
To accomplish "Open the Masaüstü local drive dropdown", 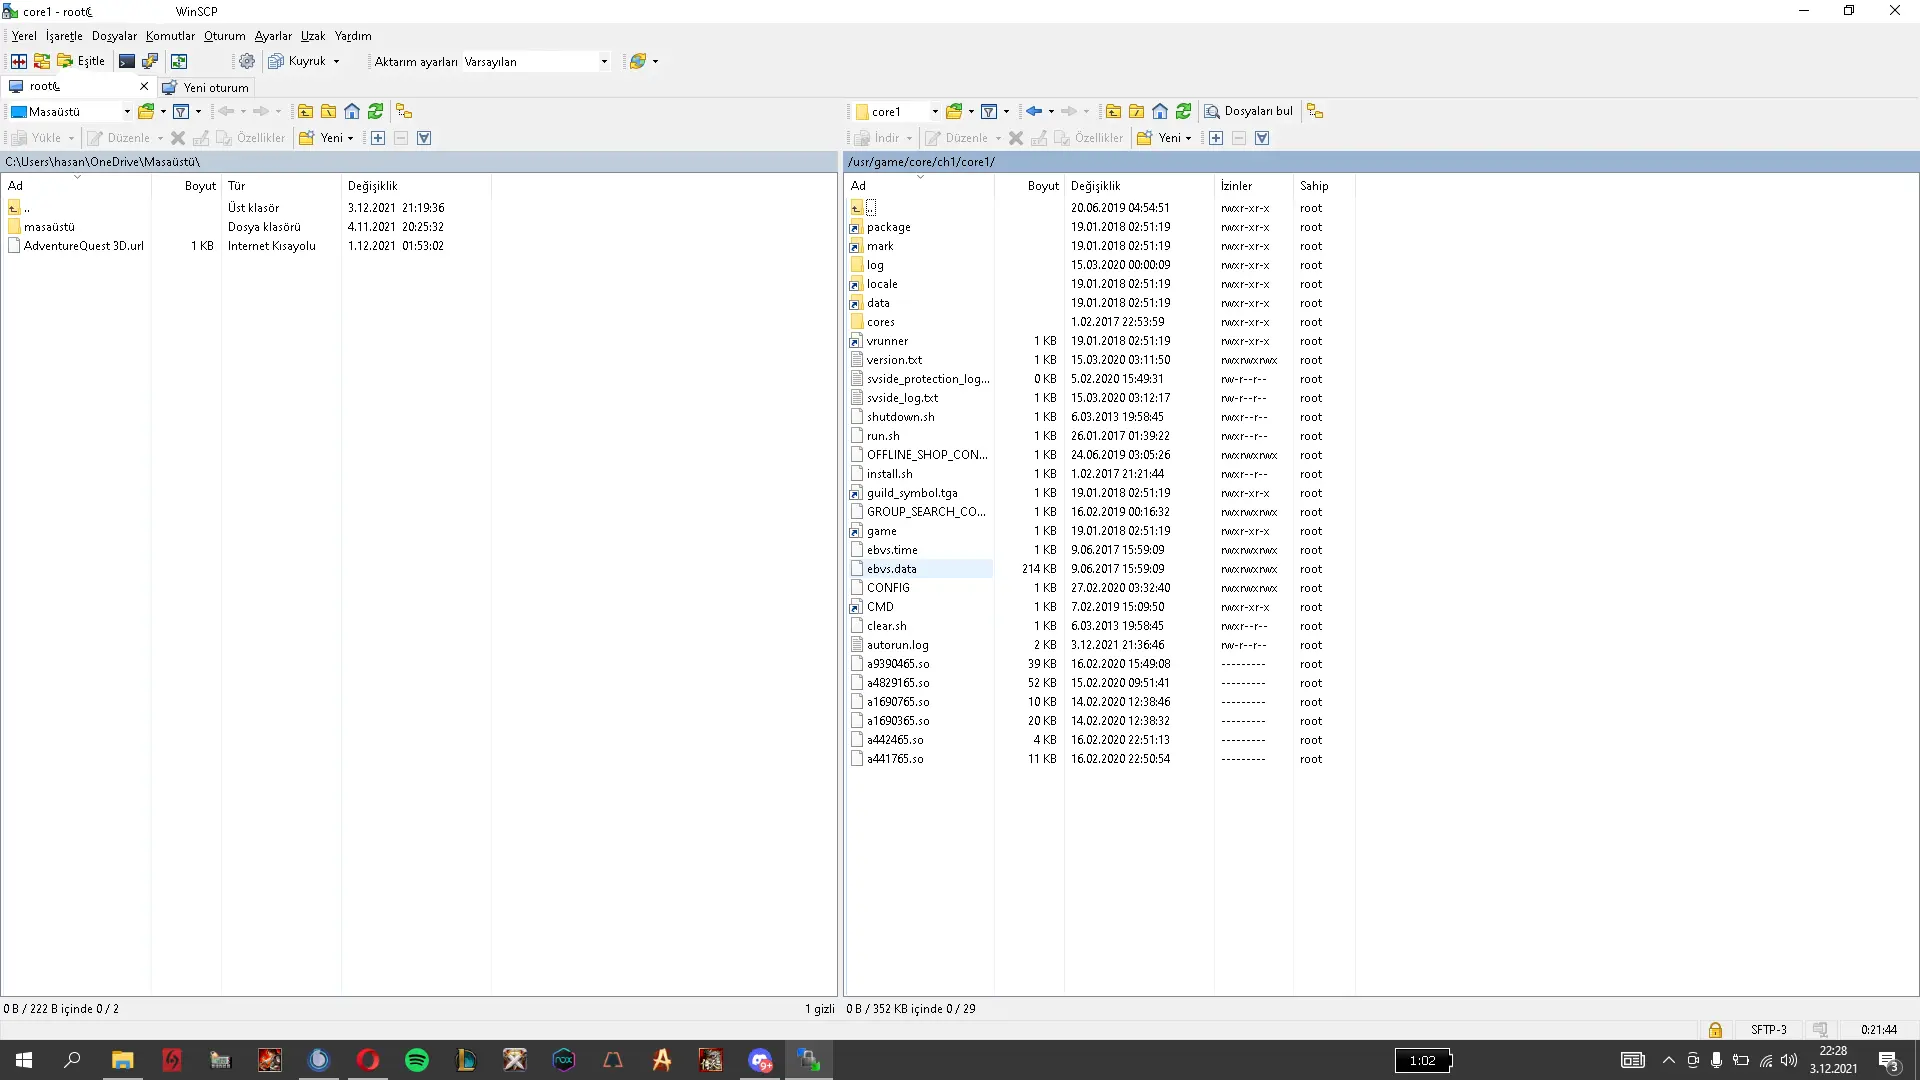I will 127,111.
